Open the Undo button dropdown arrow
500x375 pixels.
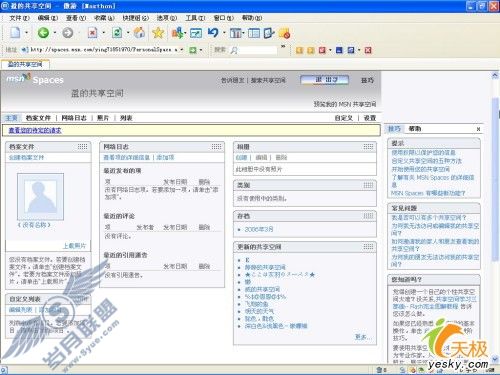pyautogui.click(x=224, y=33)
